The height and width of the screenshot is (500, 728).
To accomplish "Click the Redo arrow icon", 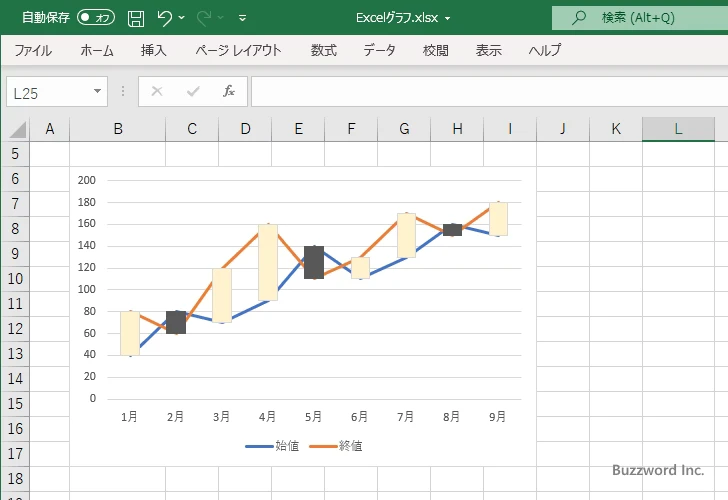I will 204,18.
